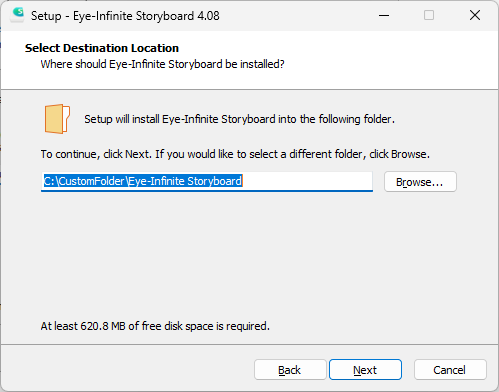Go Back to the previous setup step

tap(290, 370)
